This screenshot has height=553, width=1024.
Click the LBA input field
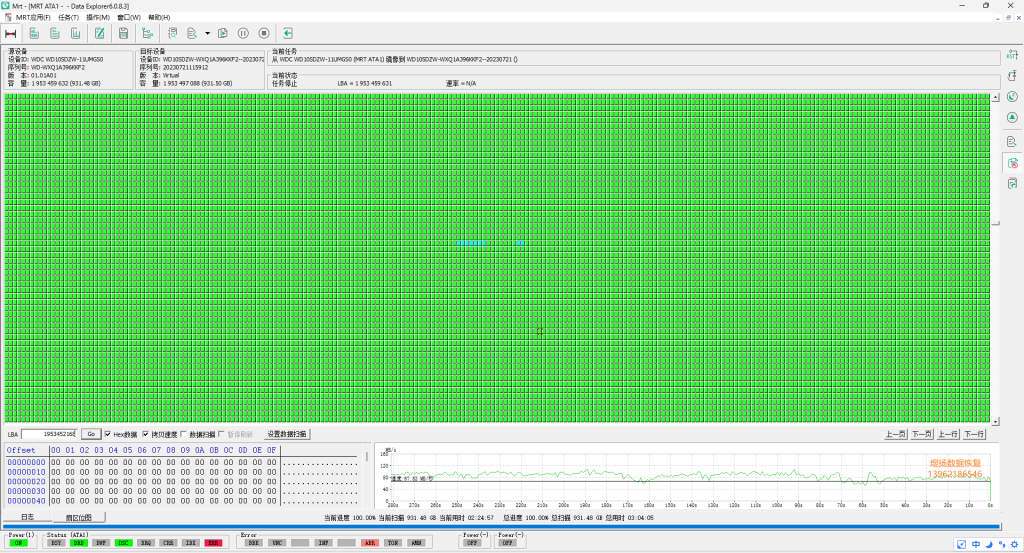coord(49,434)
